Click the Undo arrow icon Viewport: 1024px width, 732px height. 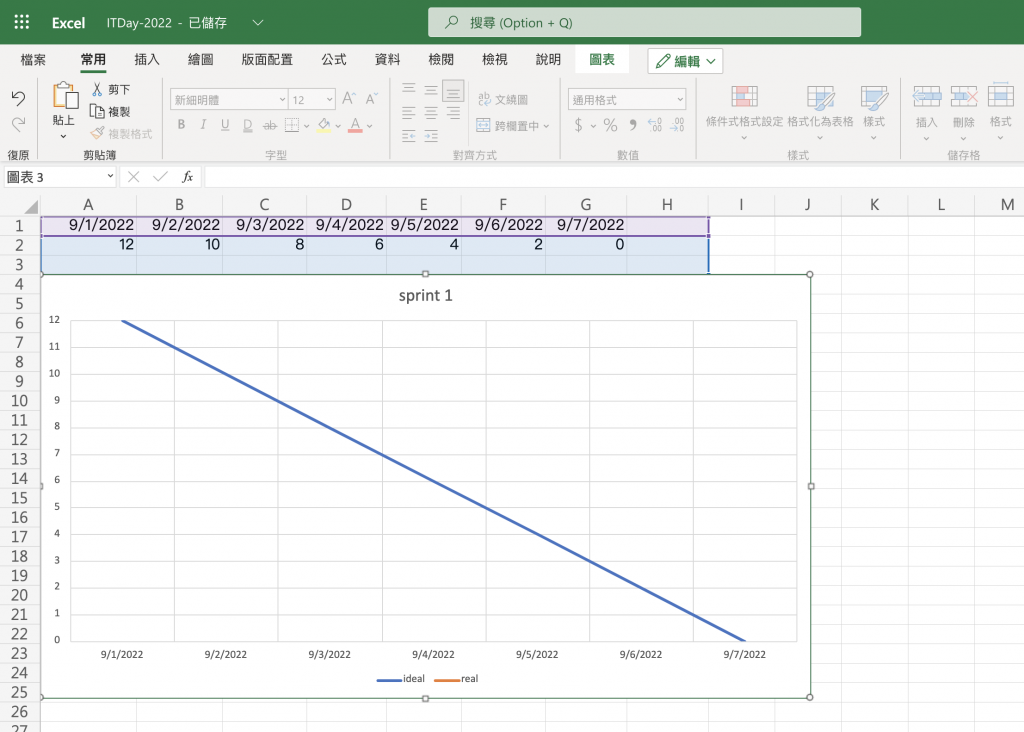tap(18, 98)
